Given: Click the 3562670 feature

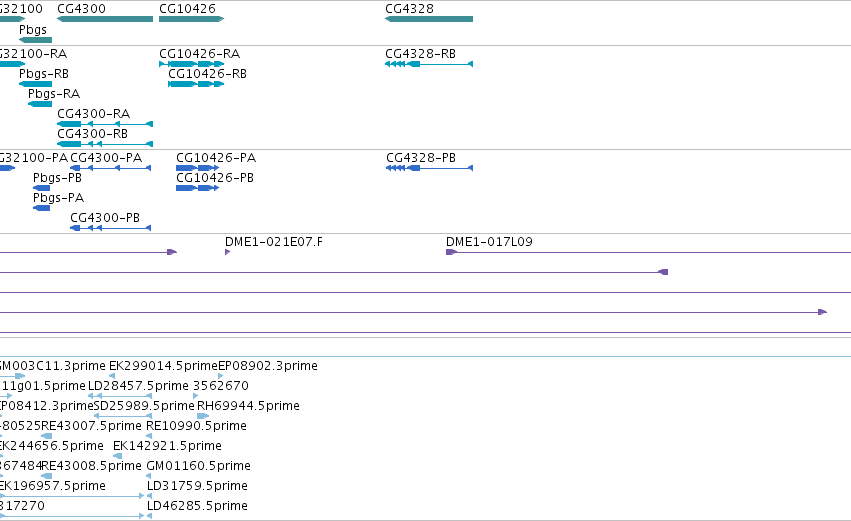Looking at the screenshot, I should 195,396.
